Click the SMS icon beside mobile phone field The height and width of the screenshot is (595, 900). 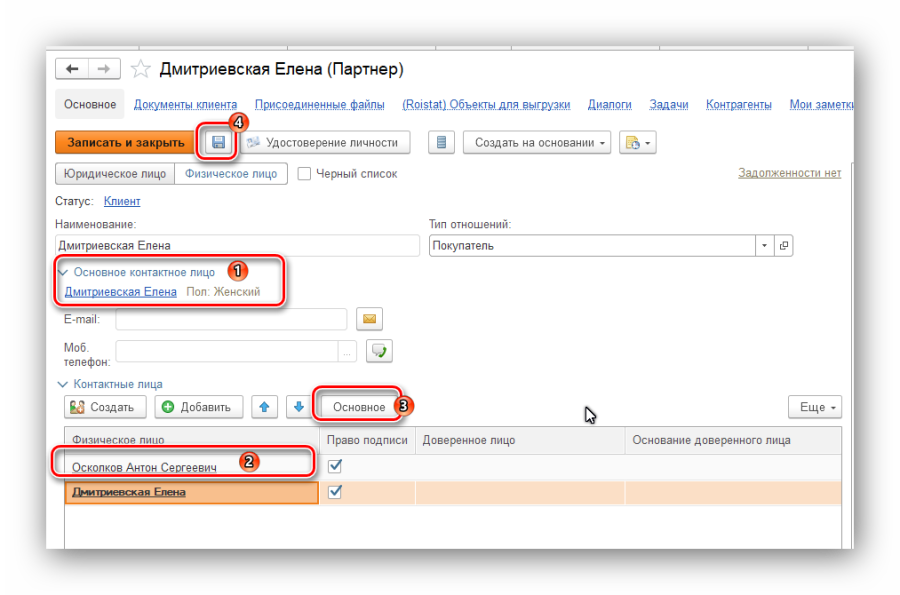point(379,350)
